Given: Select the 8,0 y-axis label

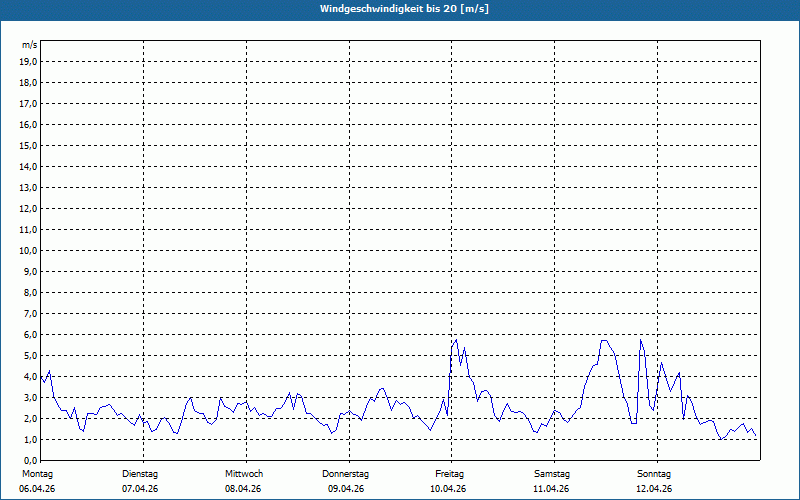Looking at the screenshot, I should click(x=30, y=292).
